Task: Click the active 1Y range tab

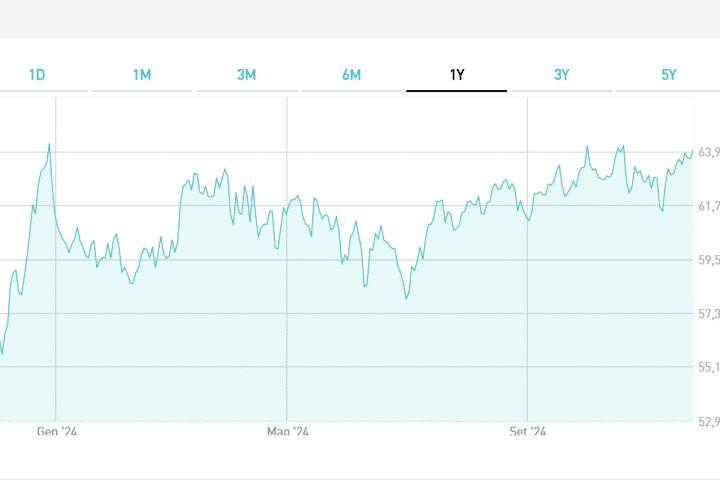Action: click(x=456, y=75)
